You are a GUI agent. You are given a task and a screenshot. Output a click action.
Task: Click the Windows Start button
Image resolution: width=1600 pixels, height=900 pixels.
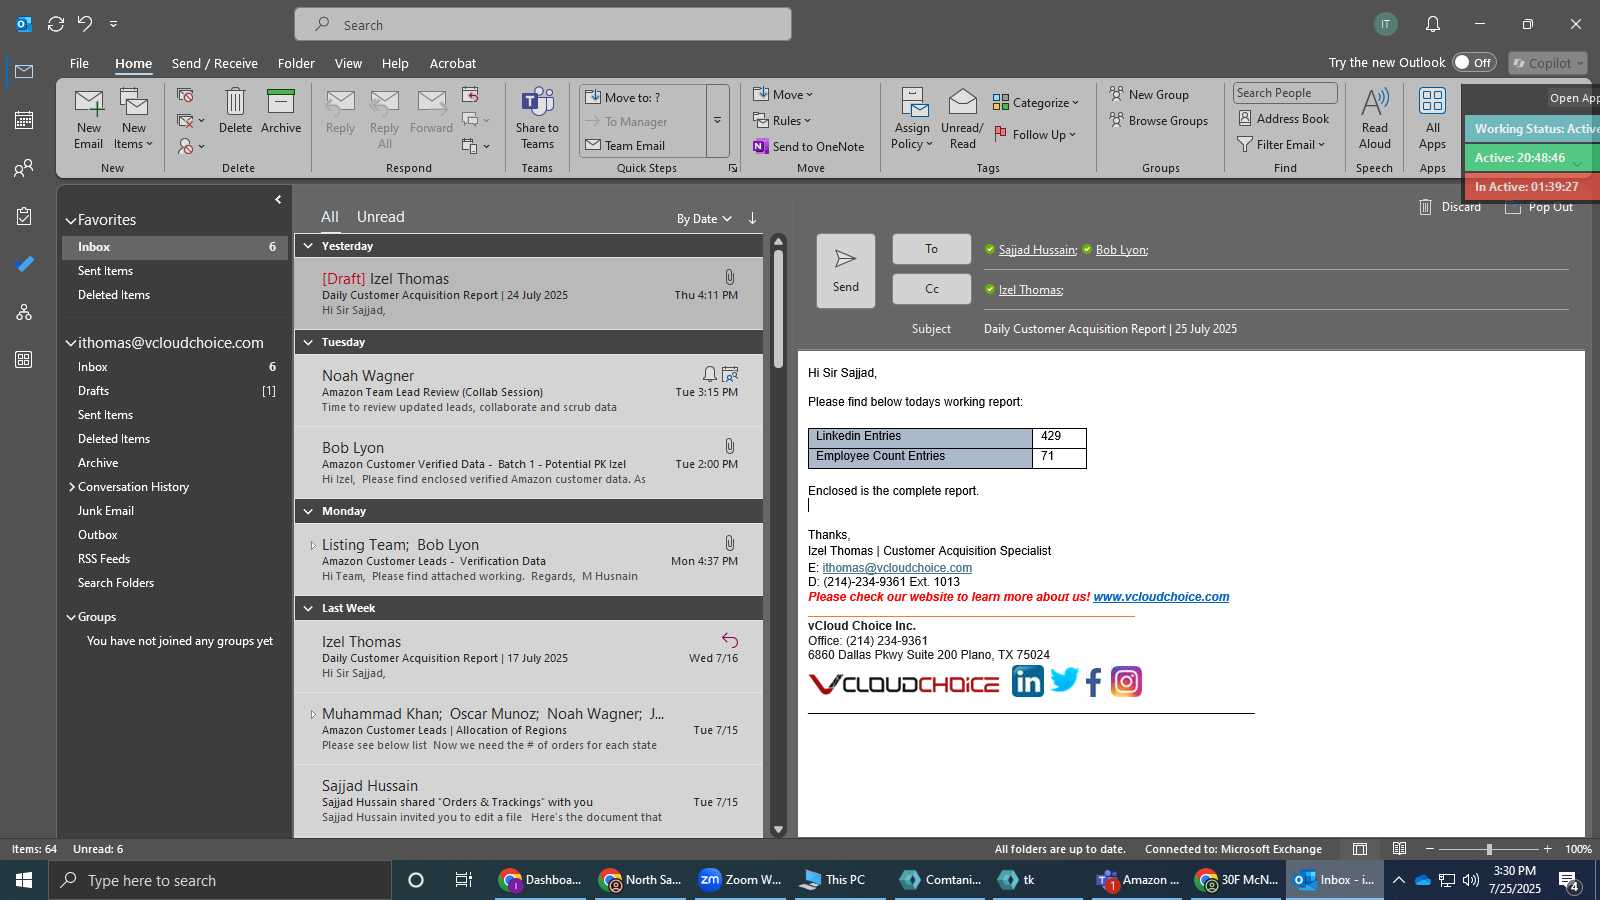[24, 880]
